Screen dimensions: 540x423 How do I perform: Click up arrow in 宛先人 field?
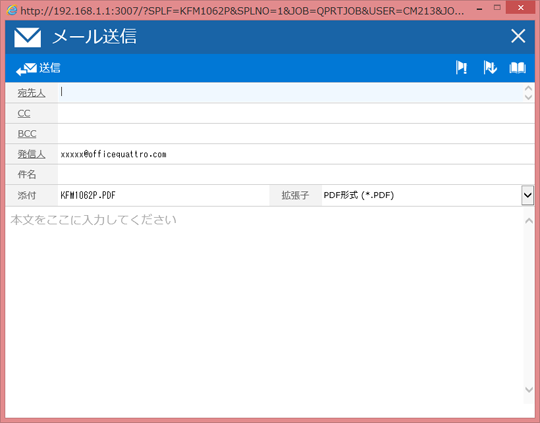point(528,88)
